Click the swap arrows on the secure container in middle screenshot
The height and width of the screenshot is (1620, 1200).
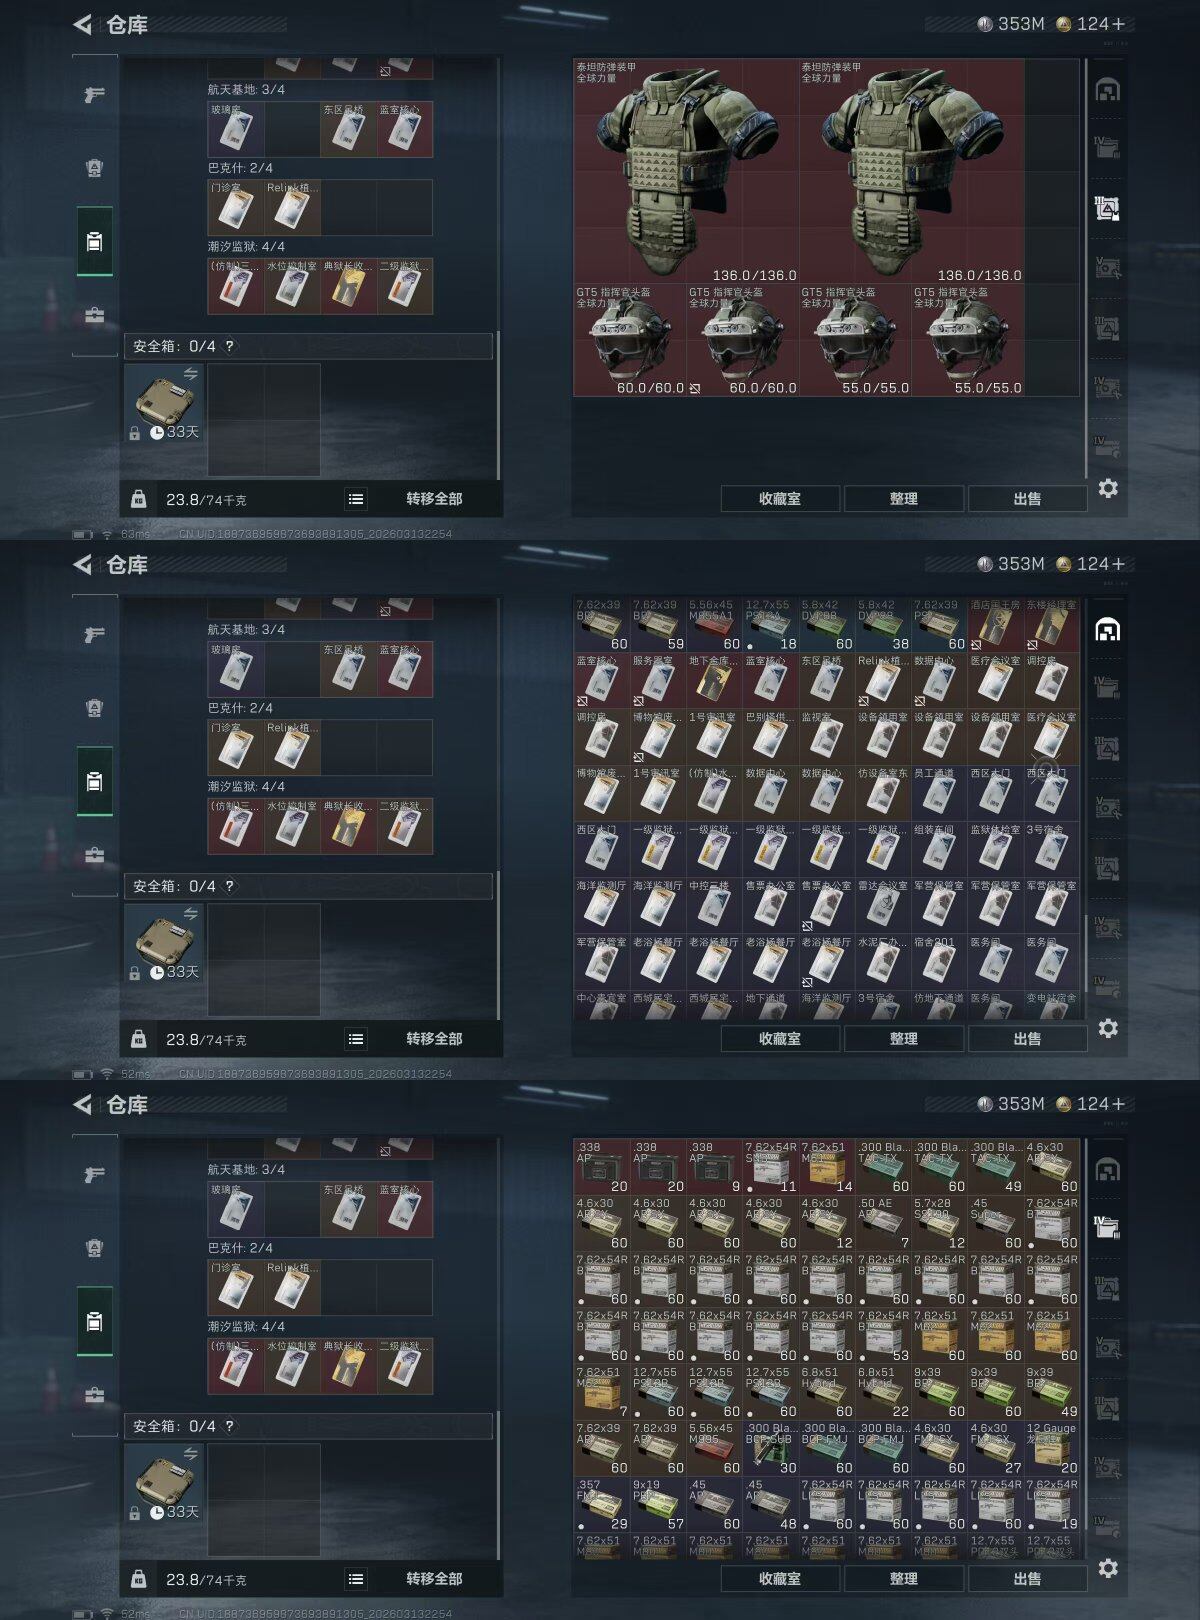coord(190,914)
